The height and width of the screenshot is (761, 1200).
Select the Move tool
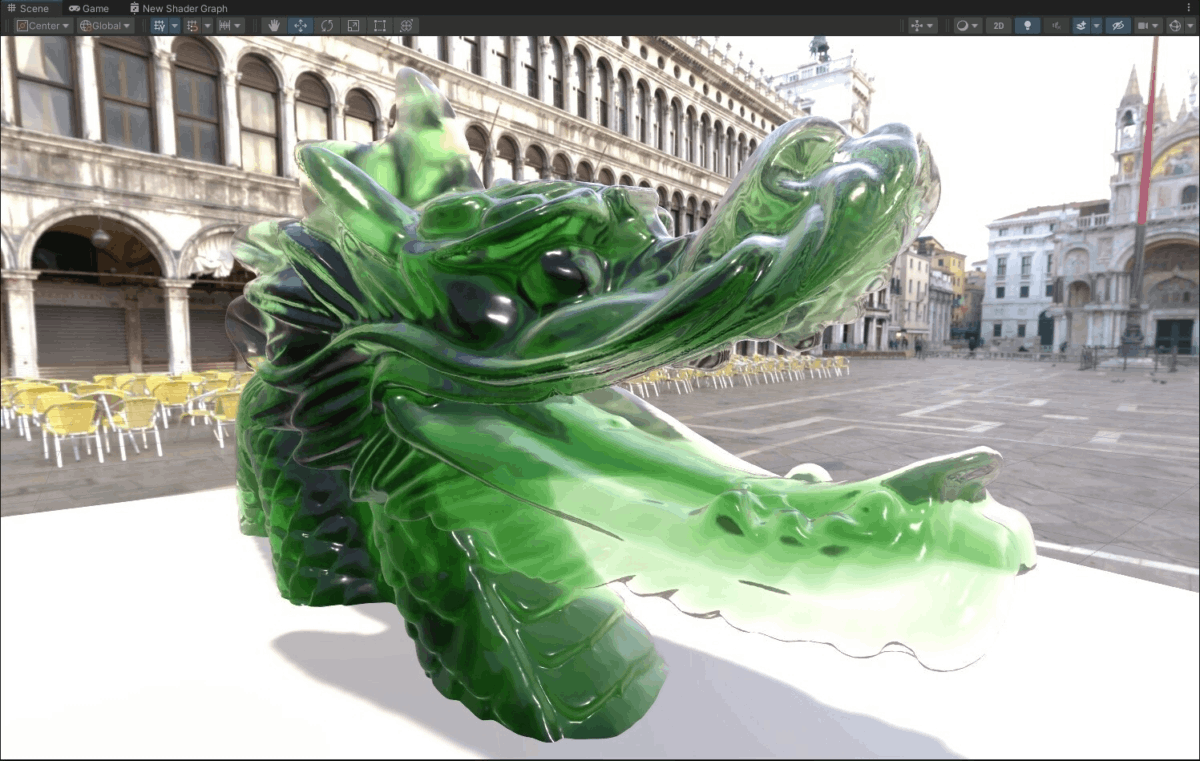[x=301, y=26]
